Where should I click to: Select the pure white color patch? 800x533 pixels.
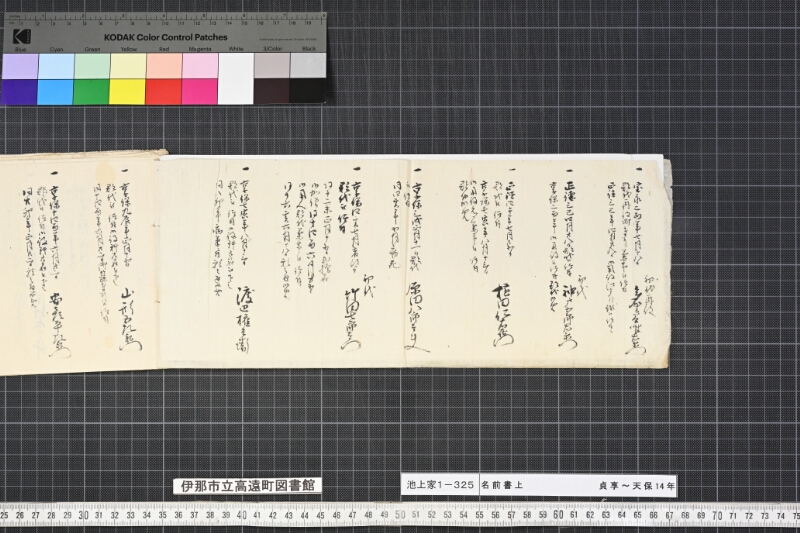point(236,79)
